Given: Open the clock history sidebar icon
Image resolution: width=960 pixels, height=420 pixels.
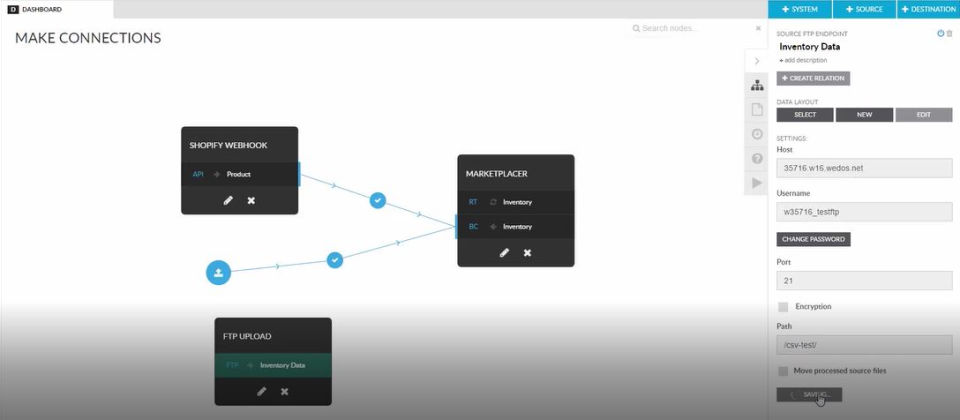Looking at the screenshot, I should (757, 134).
